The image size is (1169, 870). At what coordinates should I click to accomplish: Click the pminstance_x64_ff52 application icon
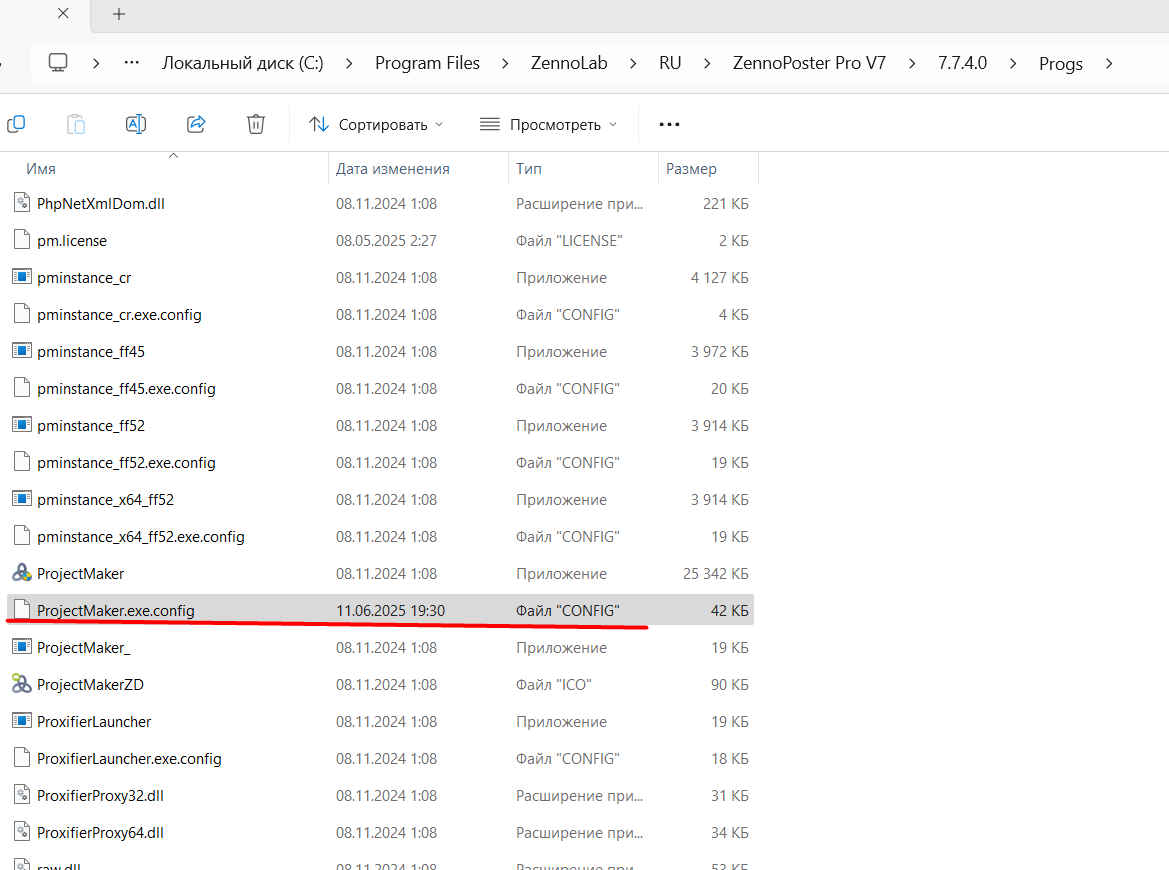(22, 499)
